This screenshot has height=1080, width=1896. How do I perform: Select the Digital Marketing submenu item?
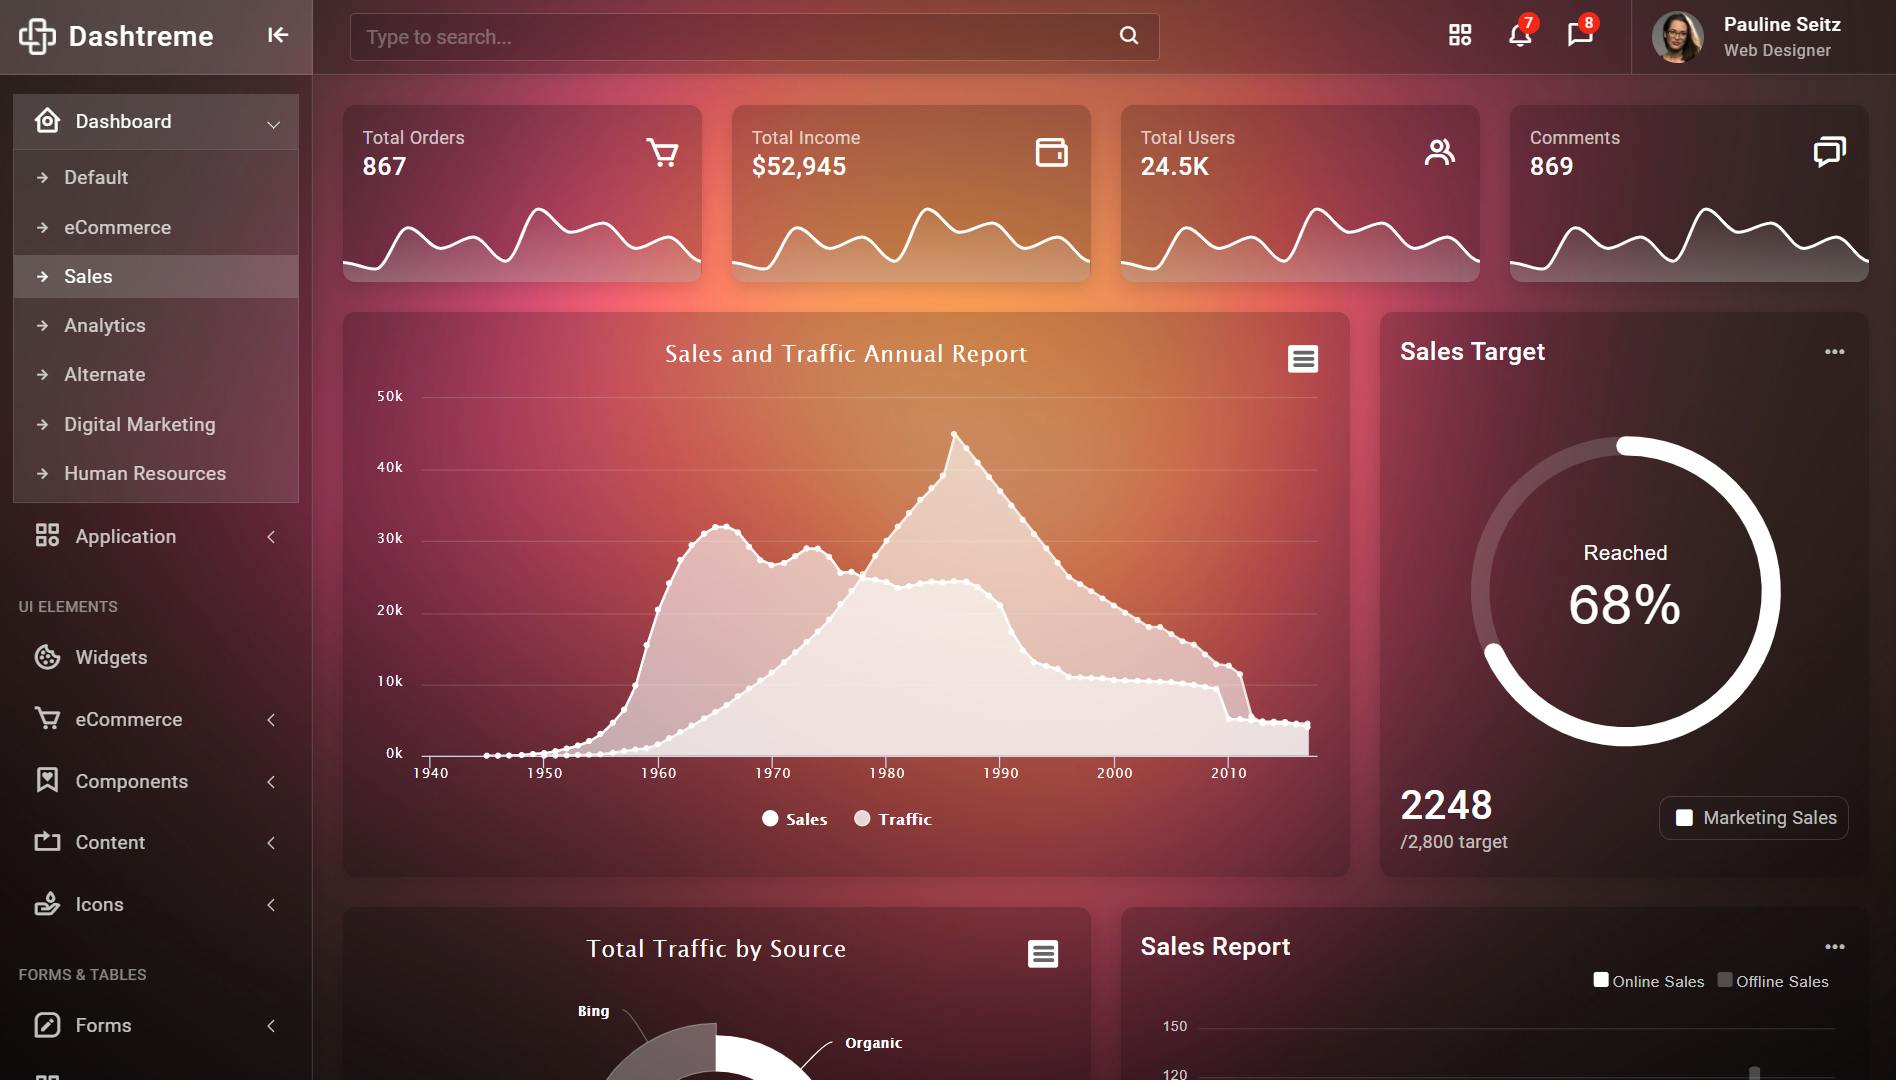tap(156, 424)
